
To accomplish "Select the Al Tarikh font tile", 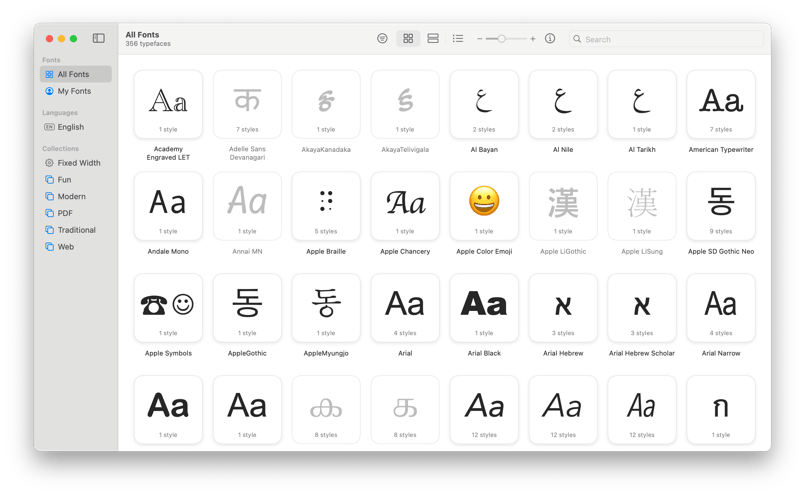I will click(x=642, y=105).
